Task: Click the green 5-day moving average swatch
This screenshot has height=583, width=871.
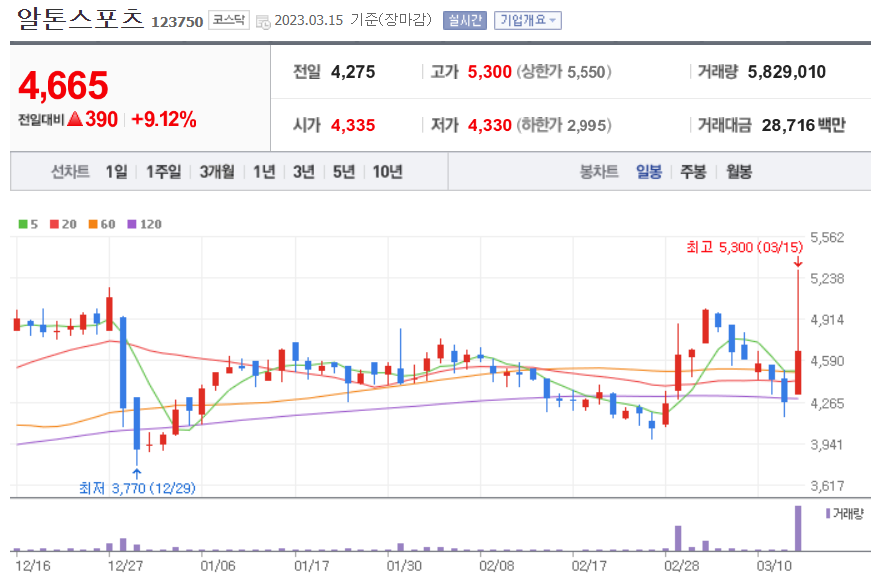Action: pyautogui.click(x=23, y=224)
